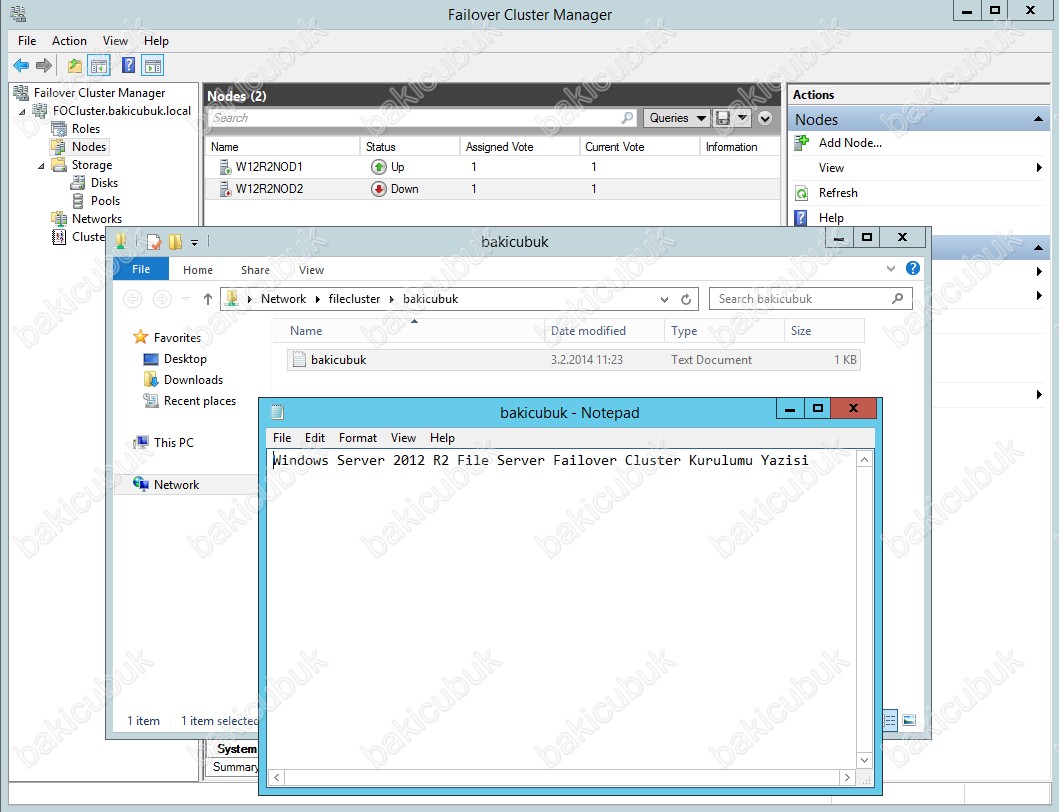
Task: Click the Explorer up-directory arrow
Action: (207, 299)
